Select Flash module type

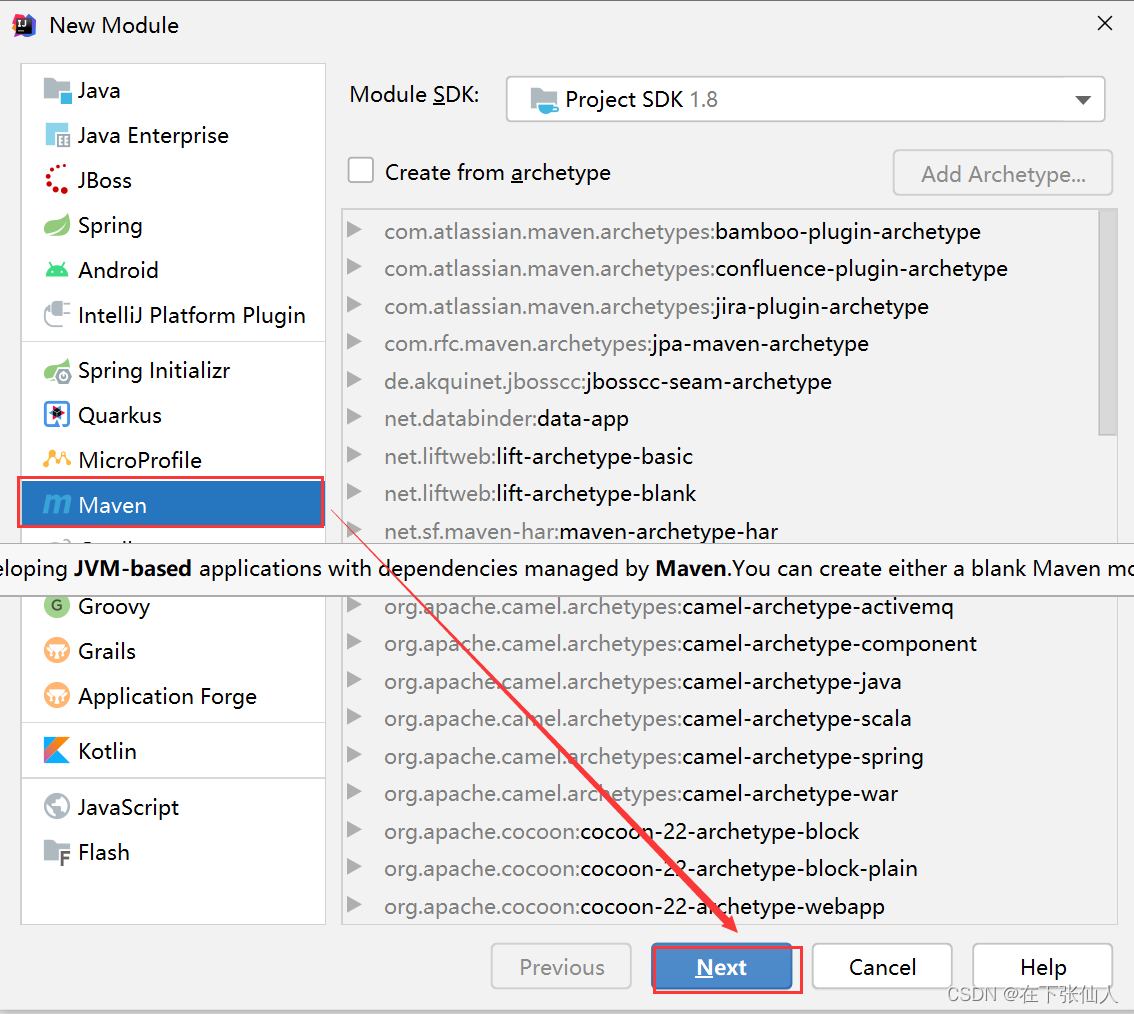173,852
